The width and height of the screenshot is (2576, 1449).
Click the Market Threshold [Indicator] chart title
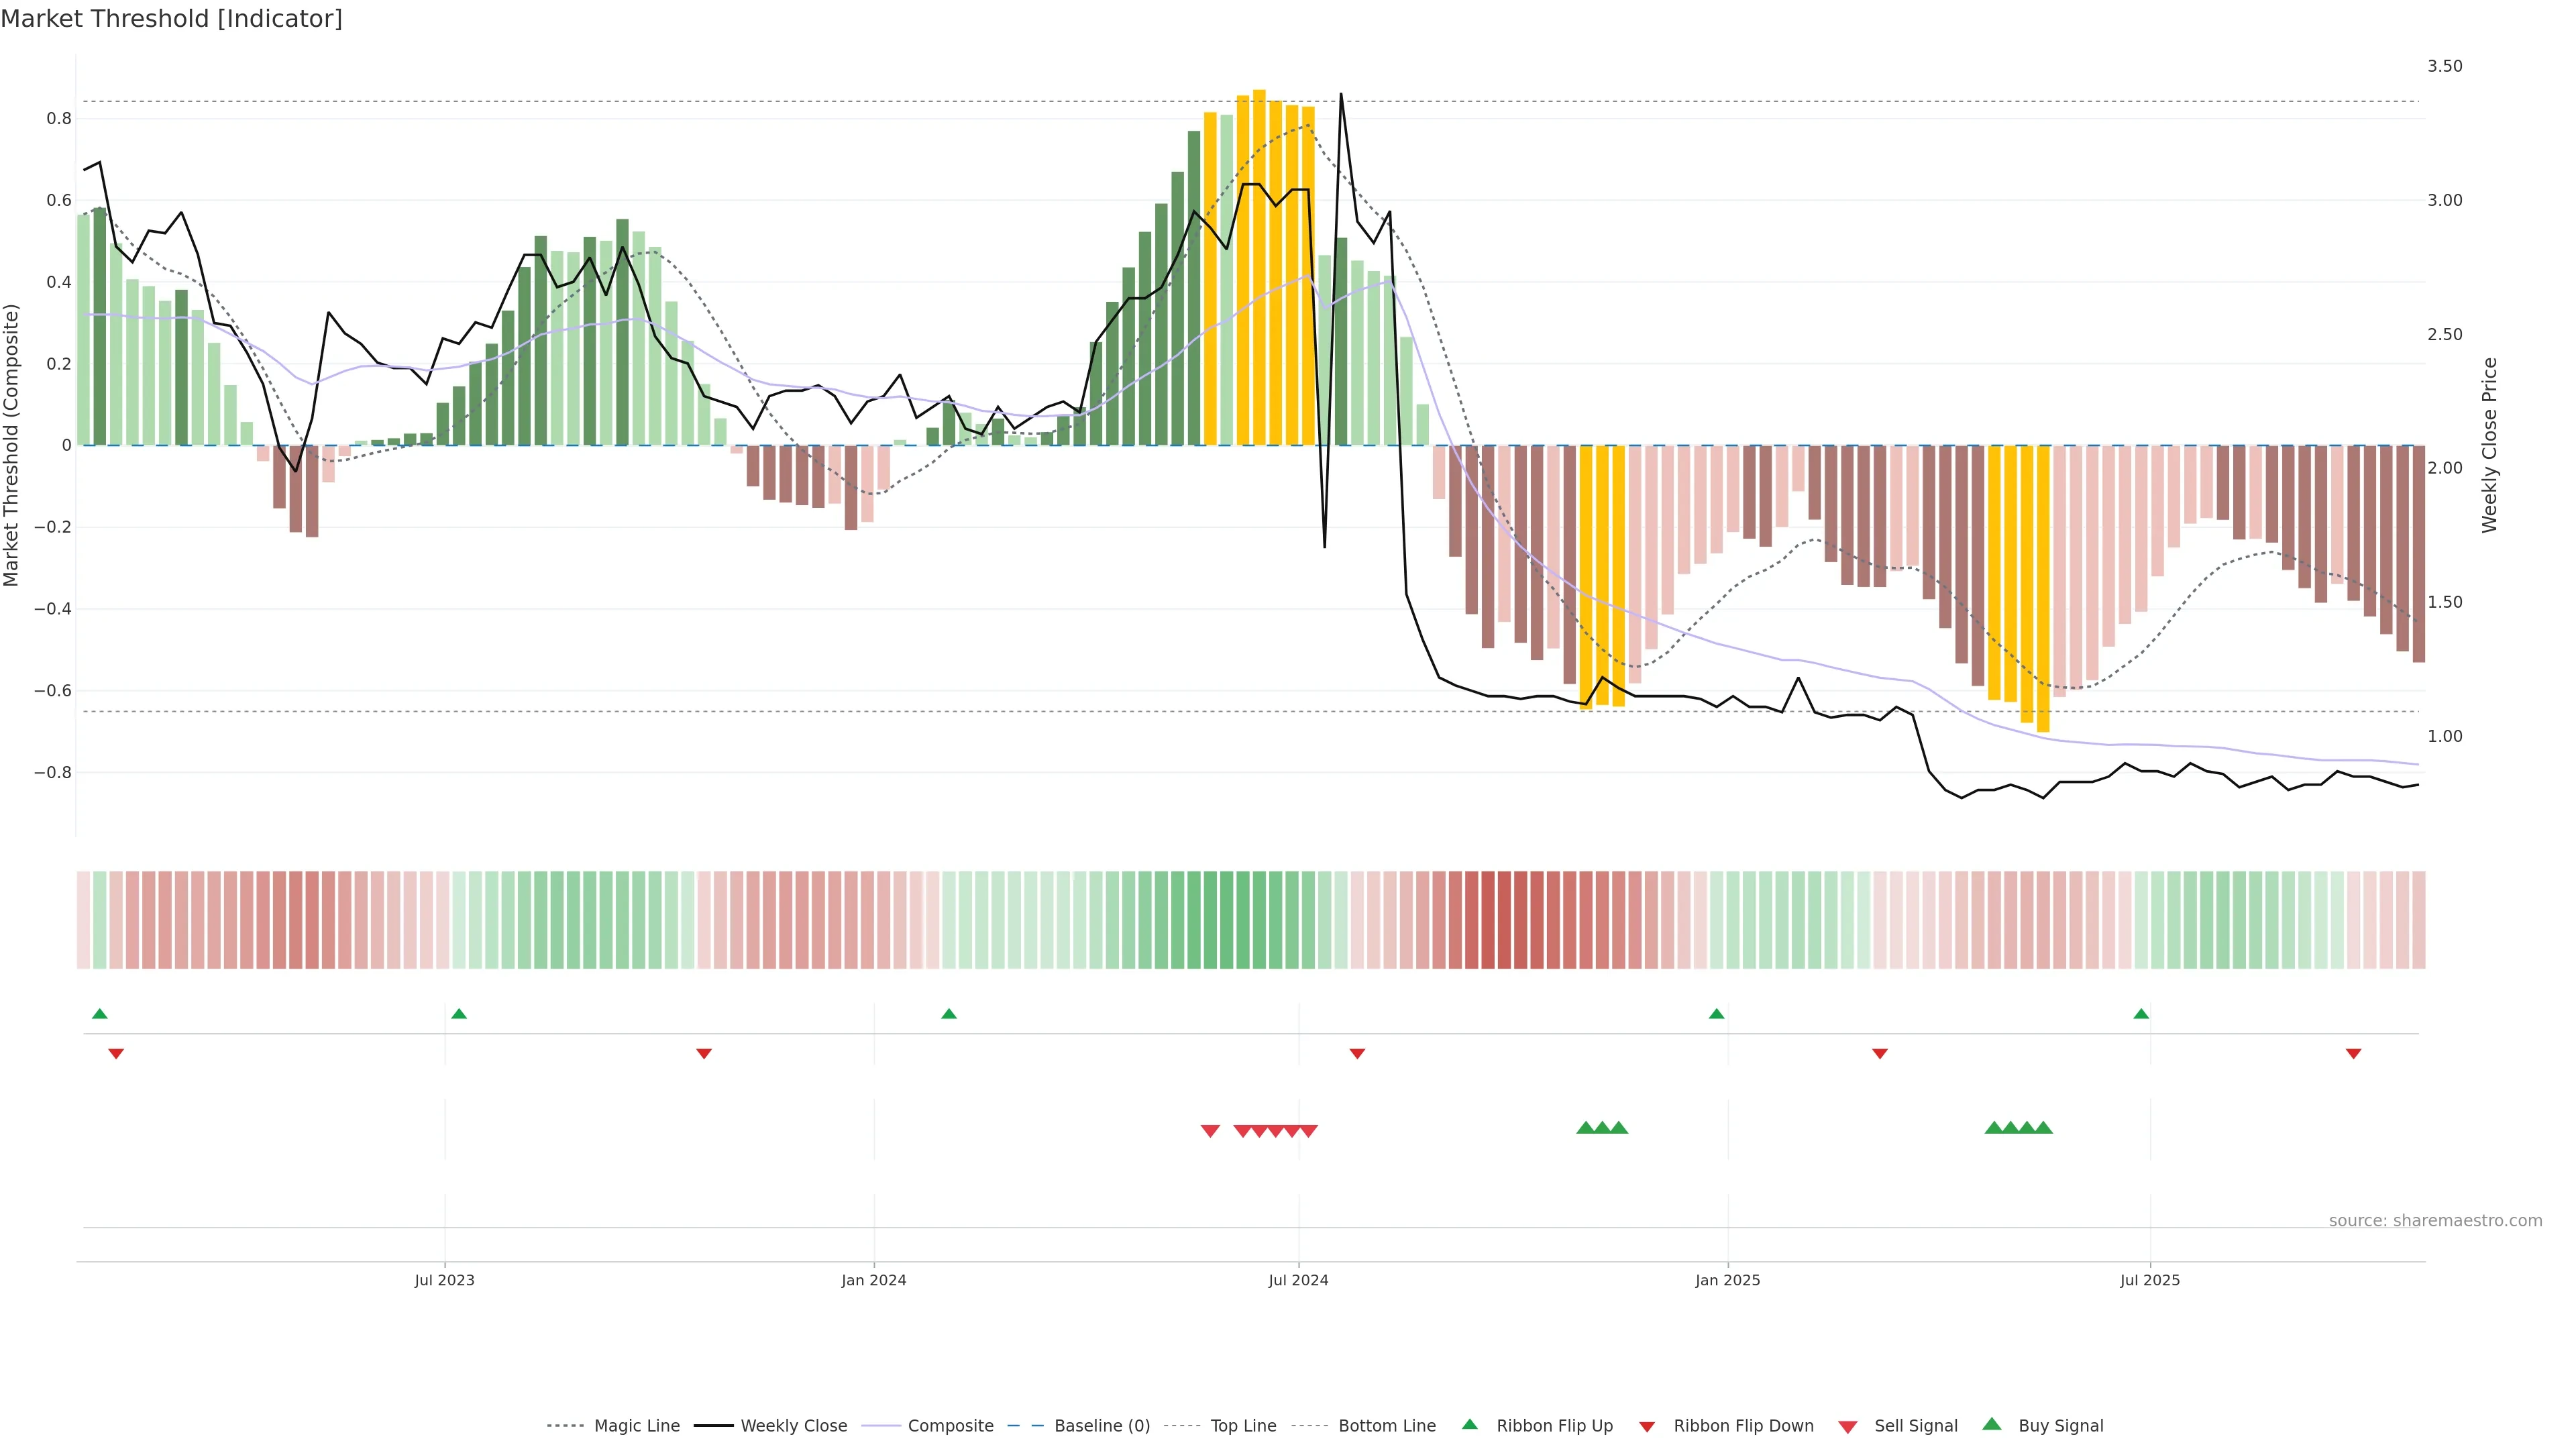point(171,19)
